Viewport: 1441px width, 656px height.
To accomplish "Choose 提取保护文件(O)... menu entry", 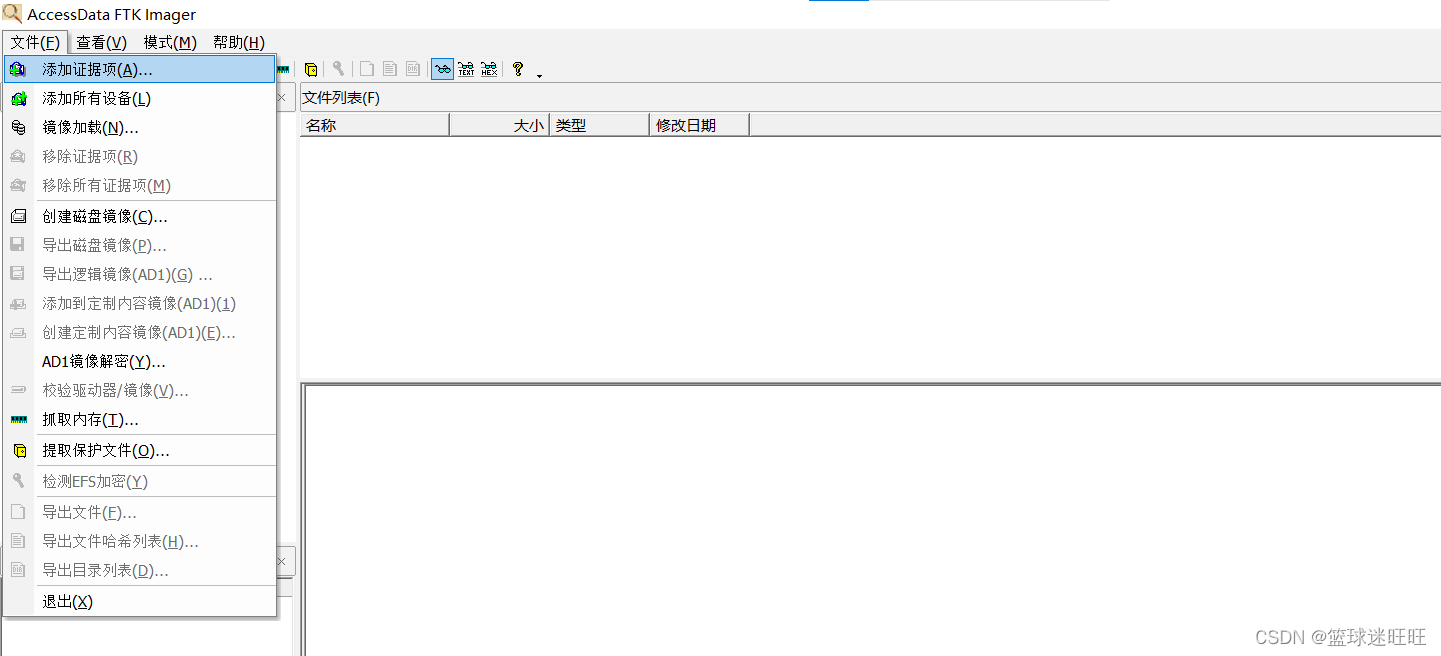I will coord(139,450).
